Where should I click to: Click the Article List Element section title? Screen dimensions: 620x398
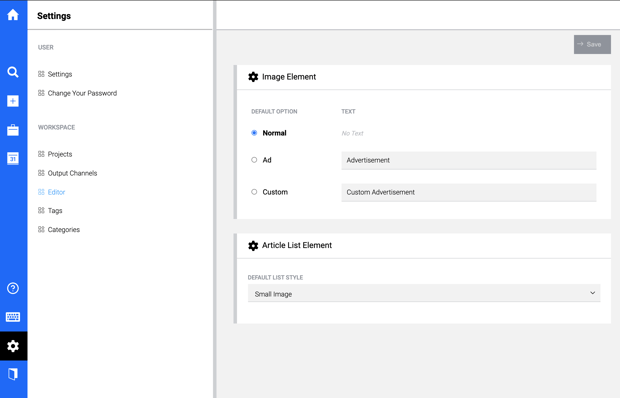297,245
